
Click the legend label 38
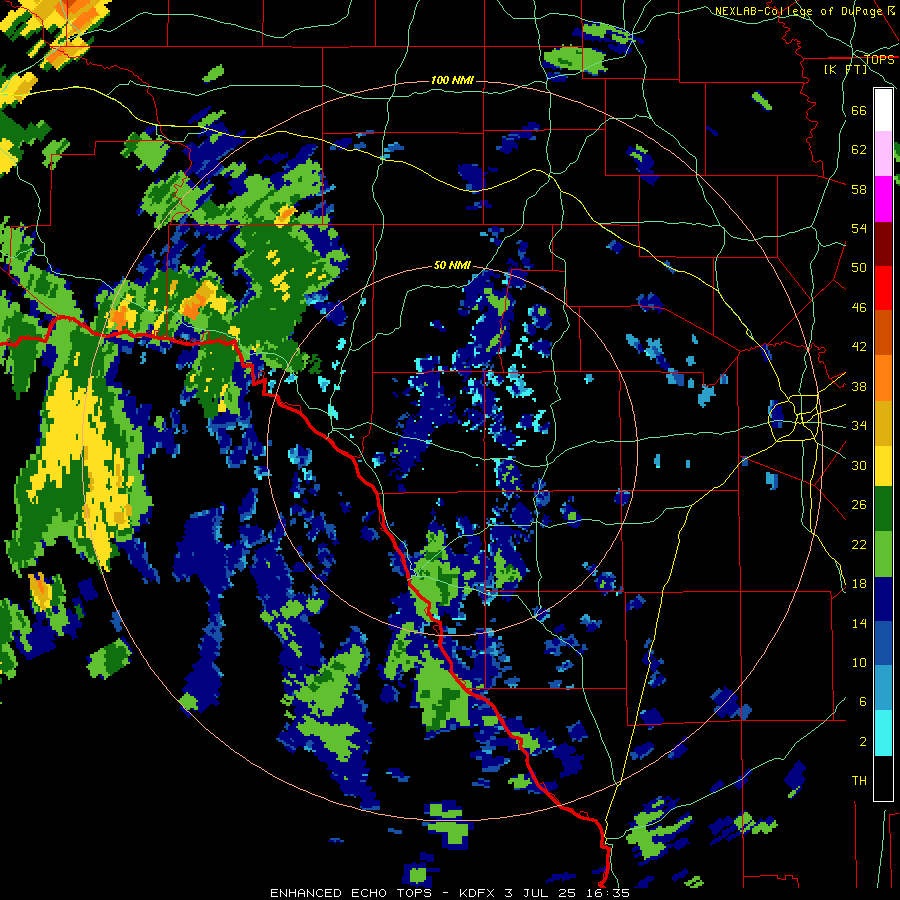click(859, 386)
